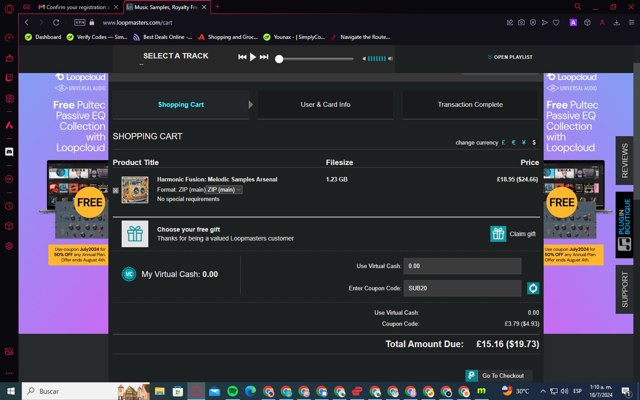Open the Harmonic Fusion product thumbnail

(135, 190)
